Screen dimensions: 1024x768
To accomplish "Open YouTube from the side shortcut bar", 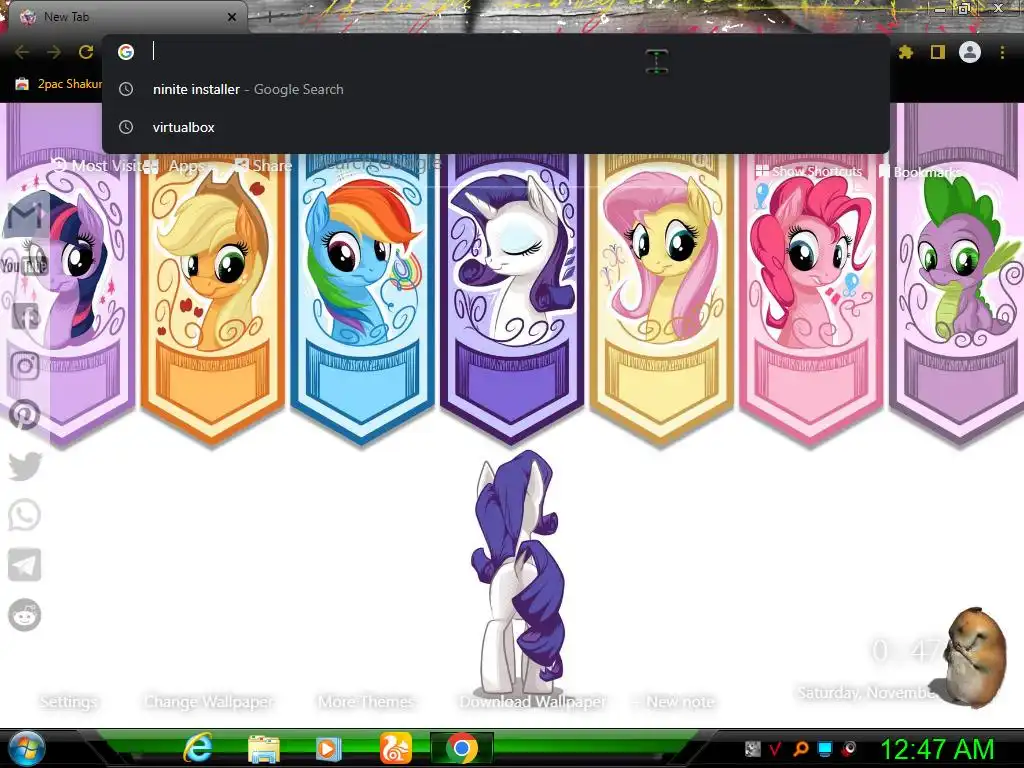I will click(25, 264).
